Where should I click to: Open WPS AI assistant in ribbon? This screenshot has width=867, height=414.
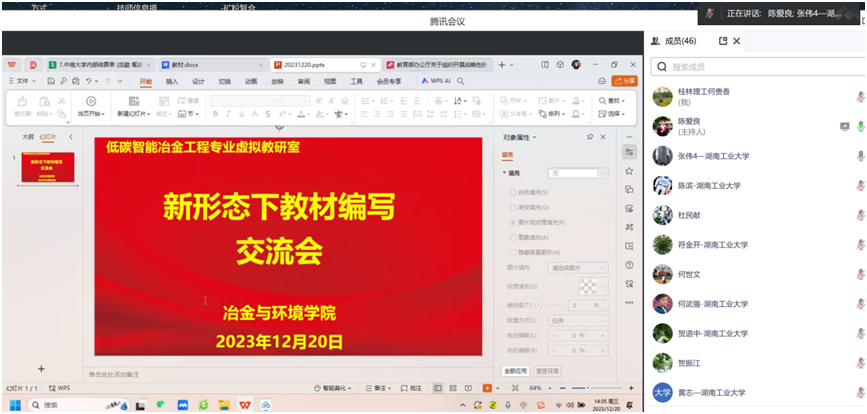click(436, 81)
